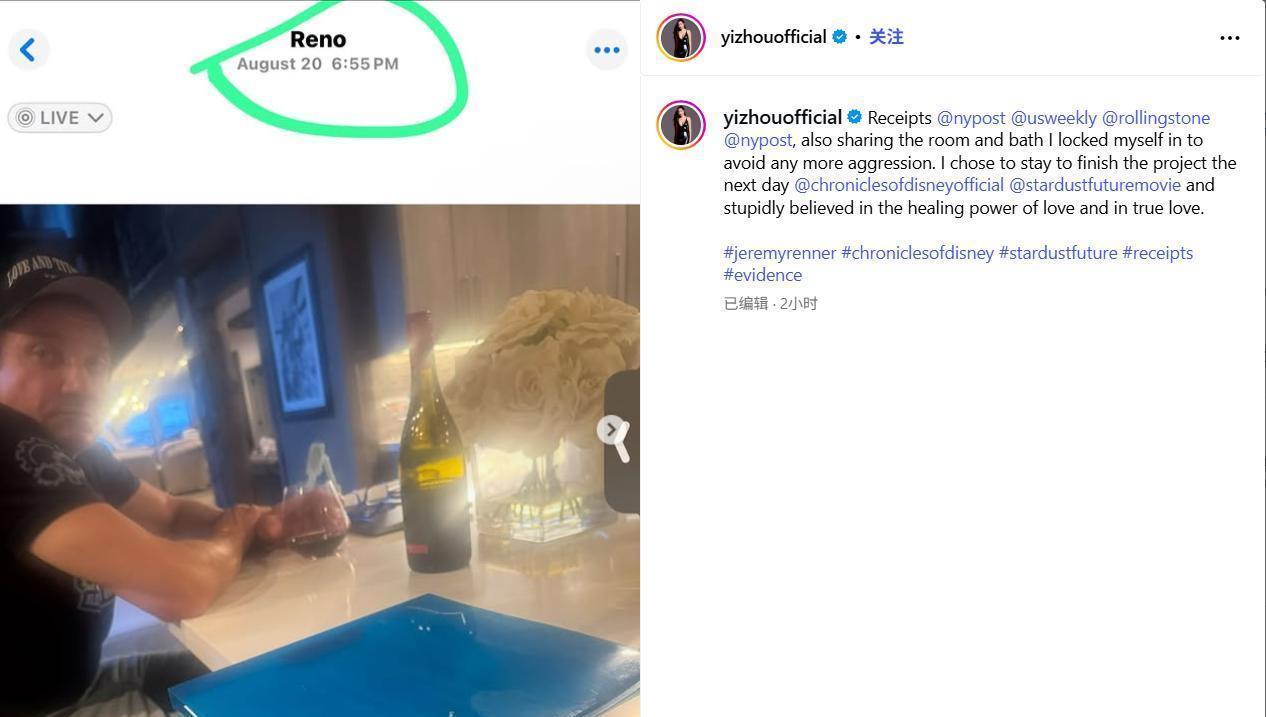Screen dimensions: 1266x717
Task: Open the #stardustfuture hashtag
Action: point(1057,253)
